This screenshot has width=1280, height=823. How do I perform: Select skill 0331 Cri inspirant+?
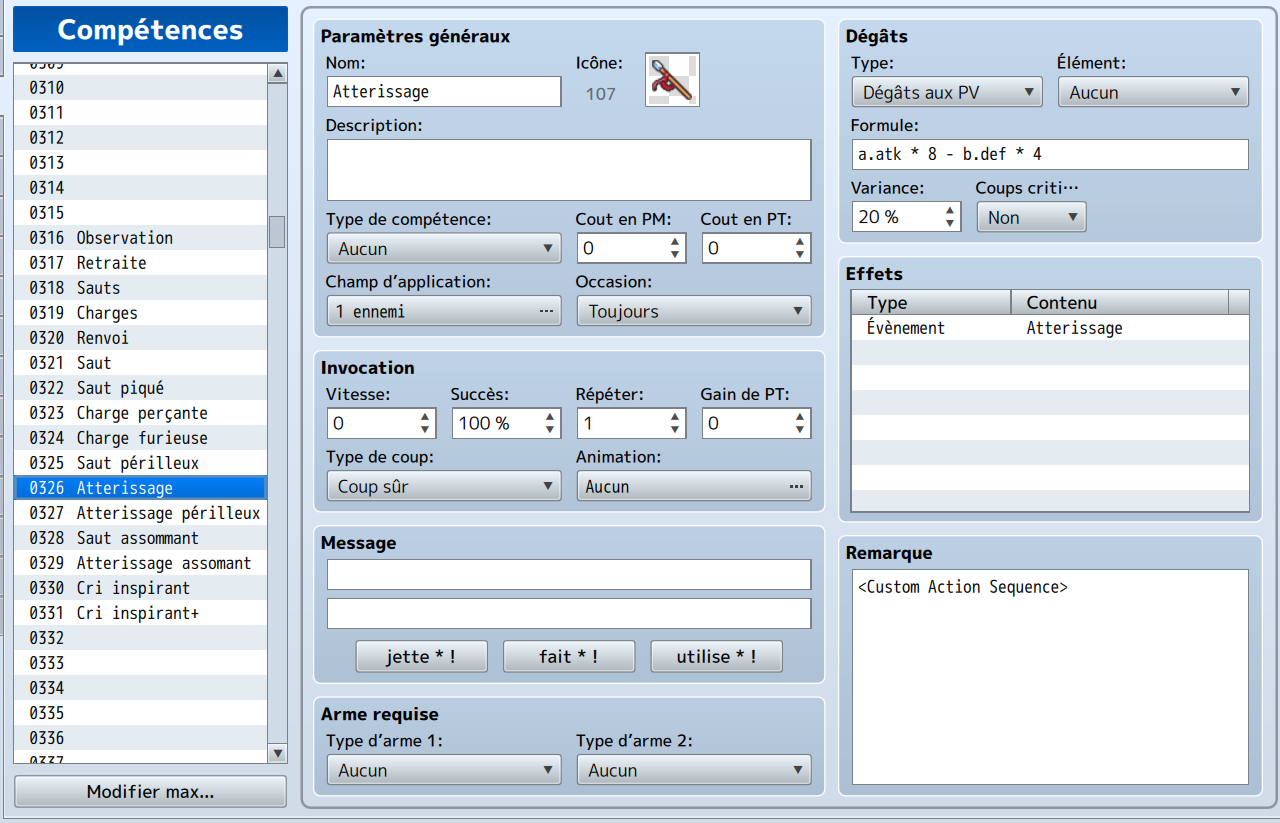tap(141, 613)
